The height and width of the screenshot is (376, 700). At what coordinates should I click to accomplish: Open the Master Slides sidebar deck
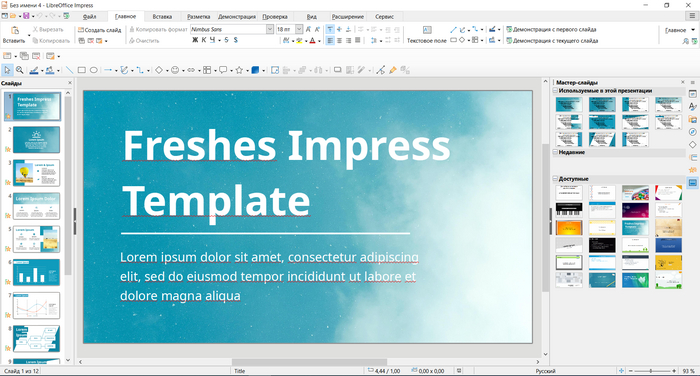click(x=692, y=183)
